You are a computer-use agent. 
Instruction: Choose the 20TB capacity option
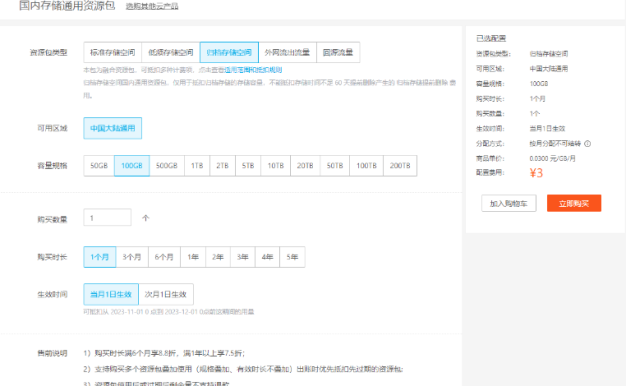[x=305, y=166]
